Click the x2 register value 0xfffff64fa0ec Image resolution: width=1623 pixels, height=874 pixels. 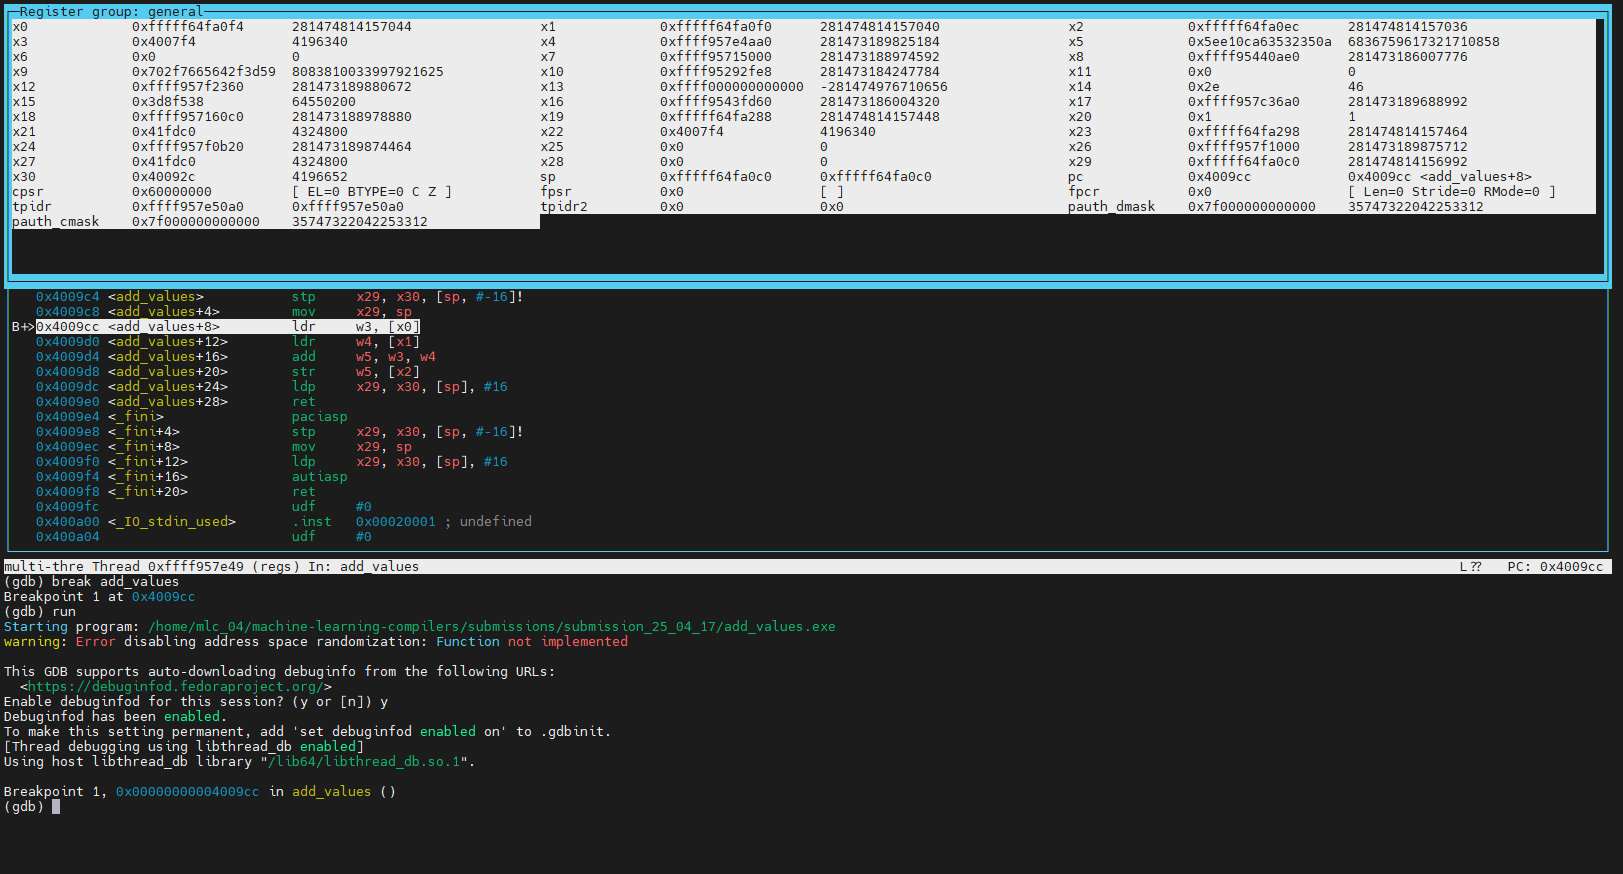pos(1244,27)
